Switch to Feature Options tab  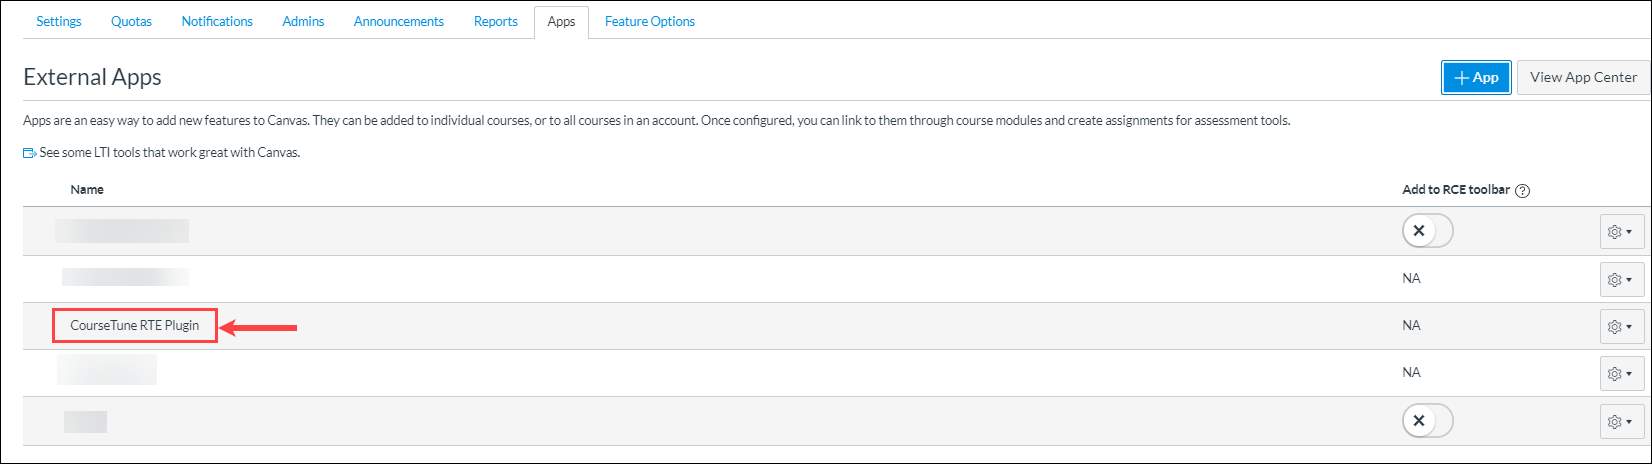[x=649, y=21]
